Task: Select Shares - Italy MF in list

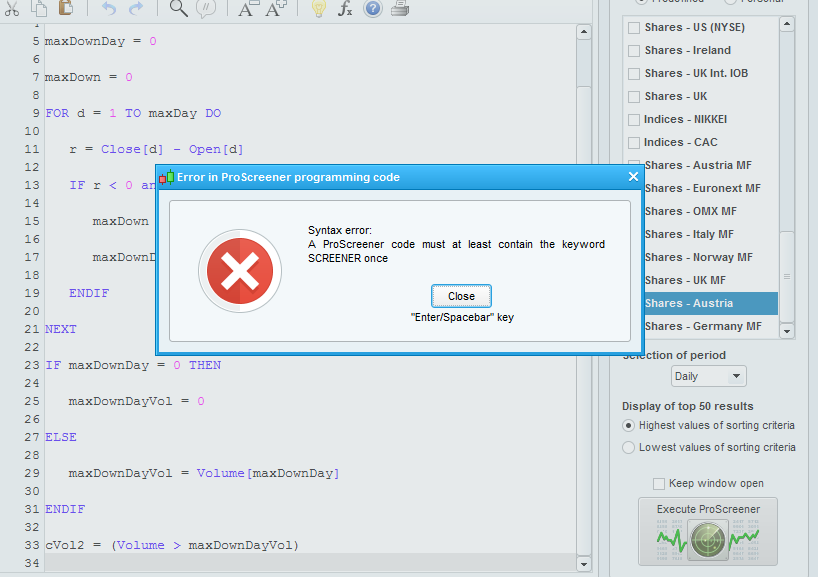Action: [689, 234]
